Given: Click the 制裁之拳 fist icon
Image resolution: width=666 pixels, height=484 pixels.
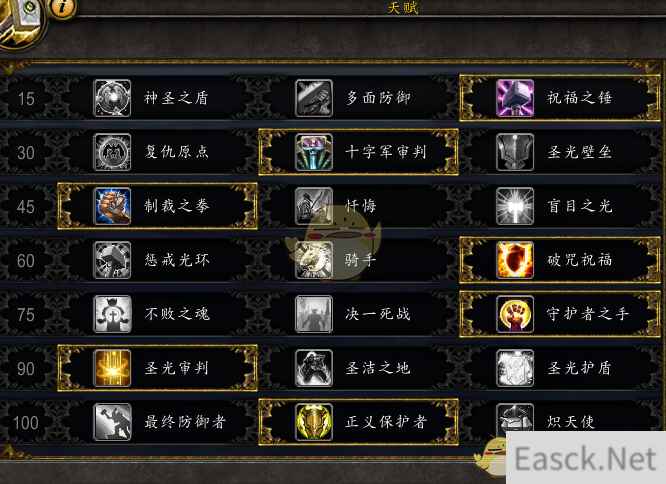Looking at the screenshot, I should [x=112, y=206].
